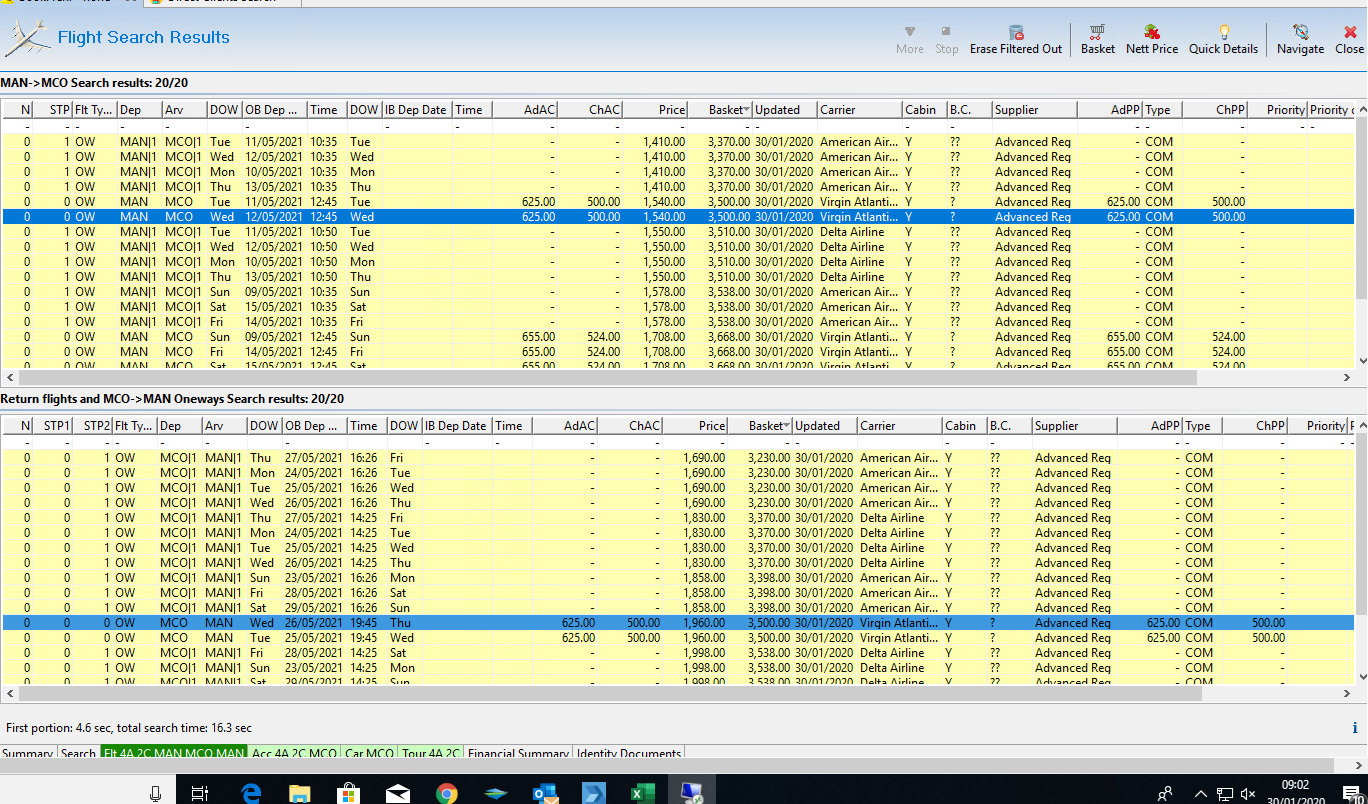Click the outbound grid's scroll-down arrow
The height and width of the screenshot is (804, 1368).
coord(1360,361)
